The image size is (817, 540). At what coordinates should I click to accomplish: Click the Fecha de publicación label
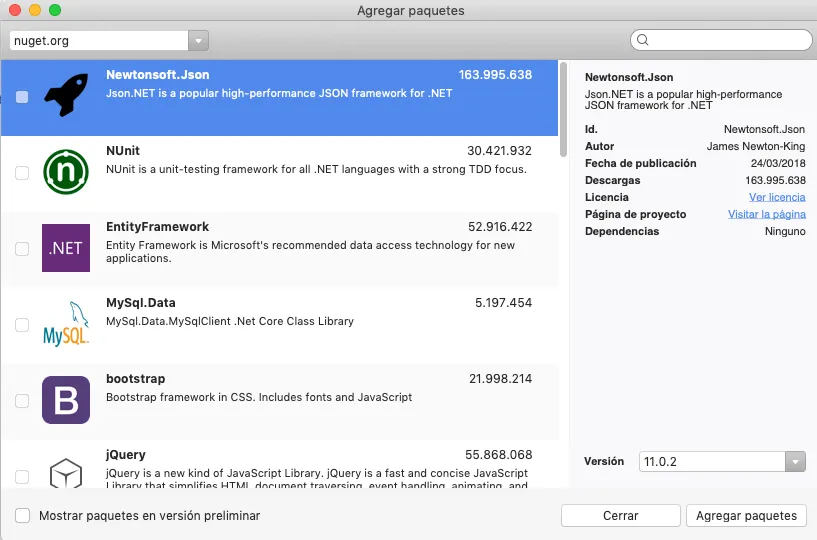(640, 163)
